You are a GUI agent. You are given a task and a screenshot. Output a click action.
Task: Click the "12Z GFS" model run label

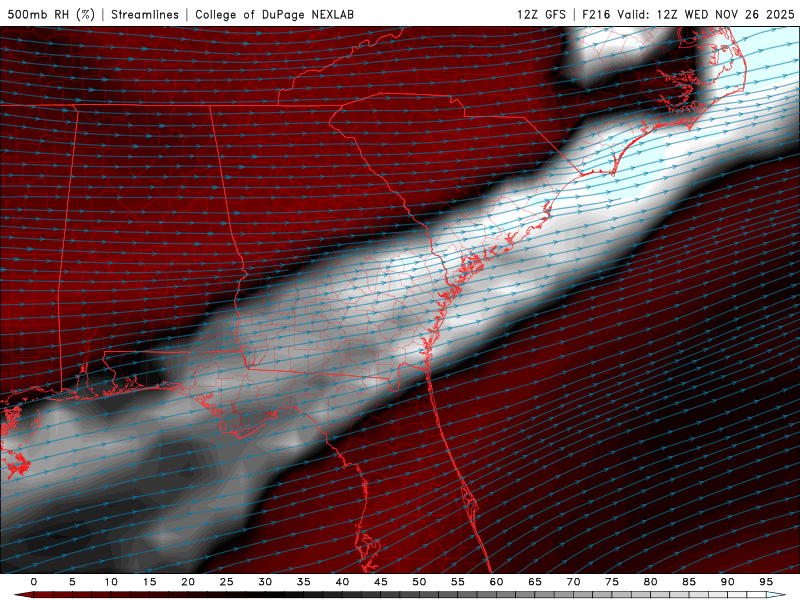[541, 14]
